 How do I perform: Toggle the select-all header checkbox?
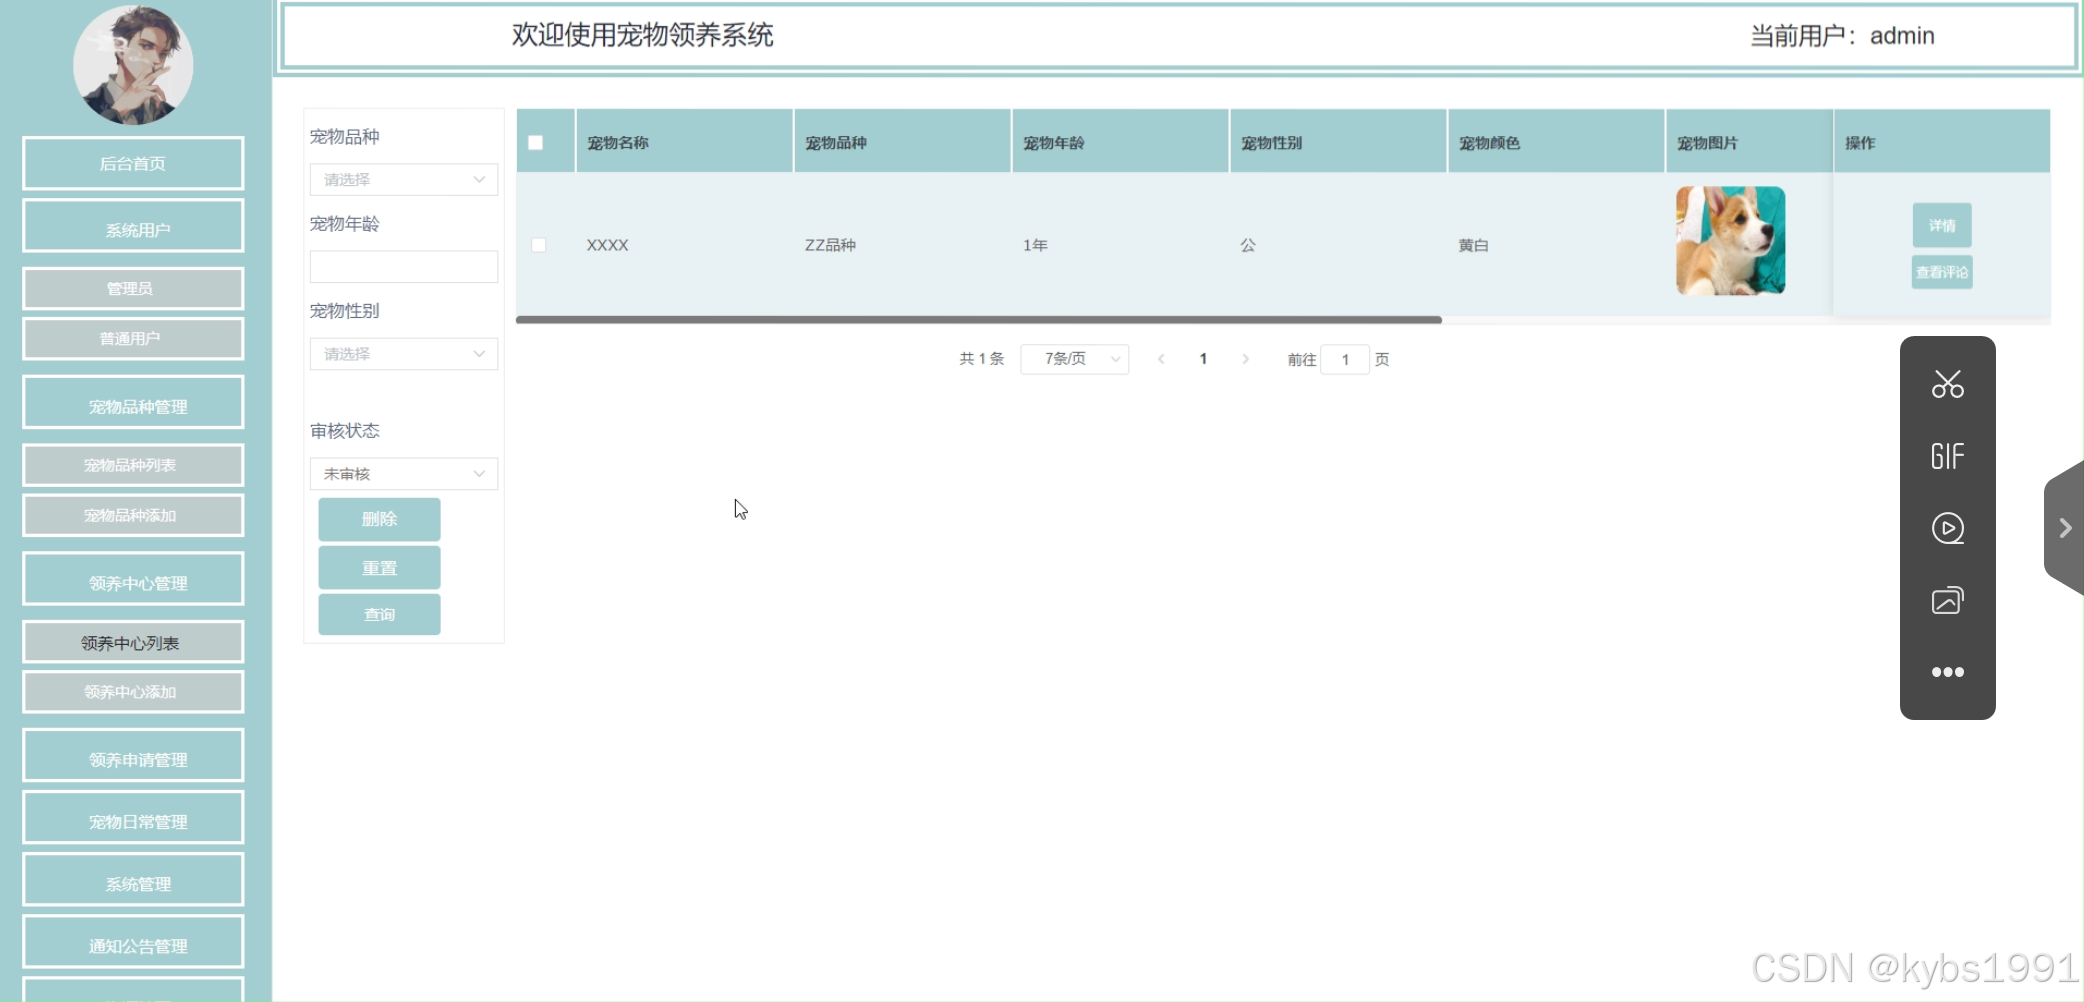coord(536,143)
